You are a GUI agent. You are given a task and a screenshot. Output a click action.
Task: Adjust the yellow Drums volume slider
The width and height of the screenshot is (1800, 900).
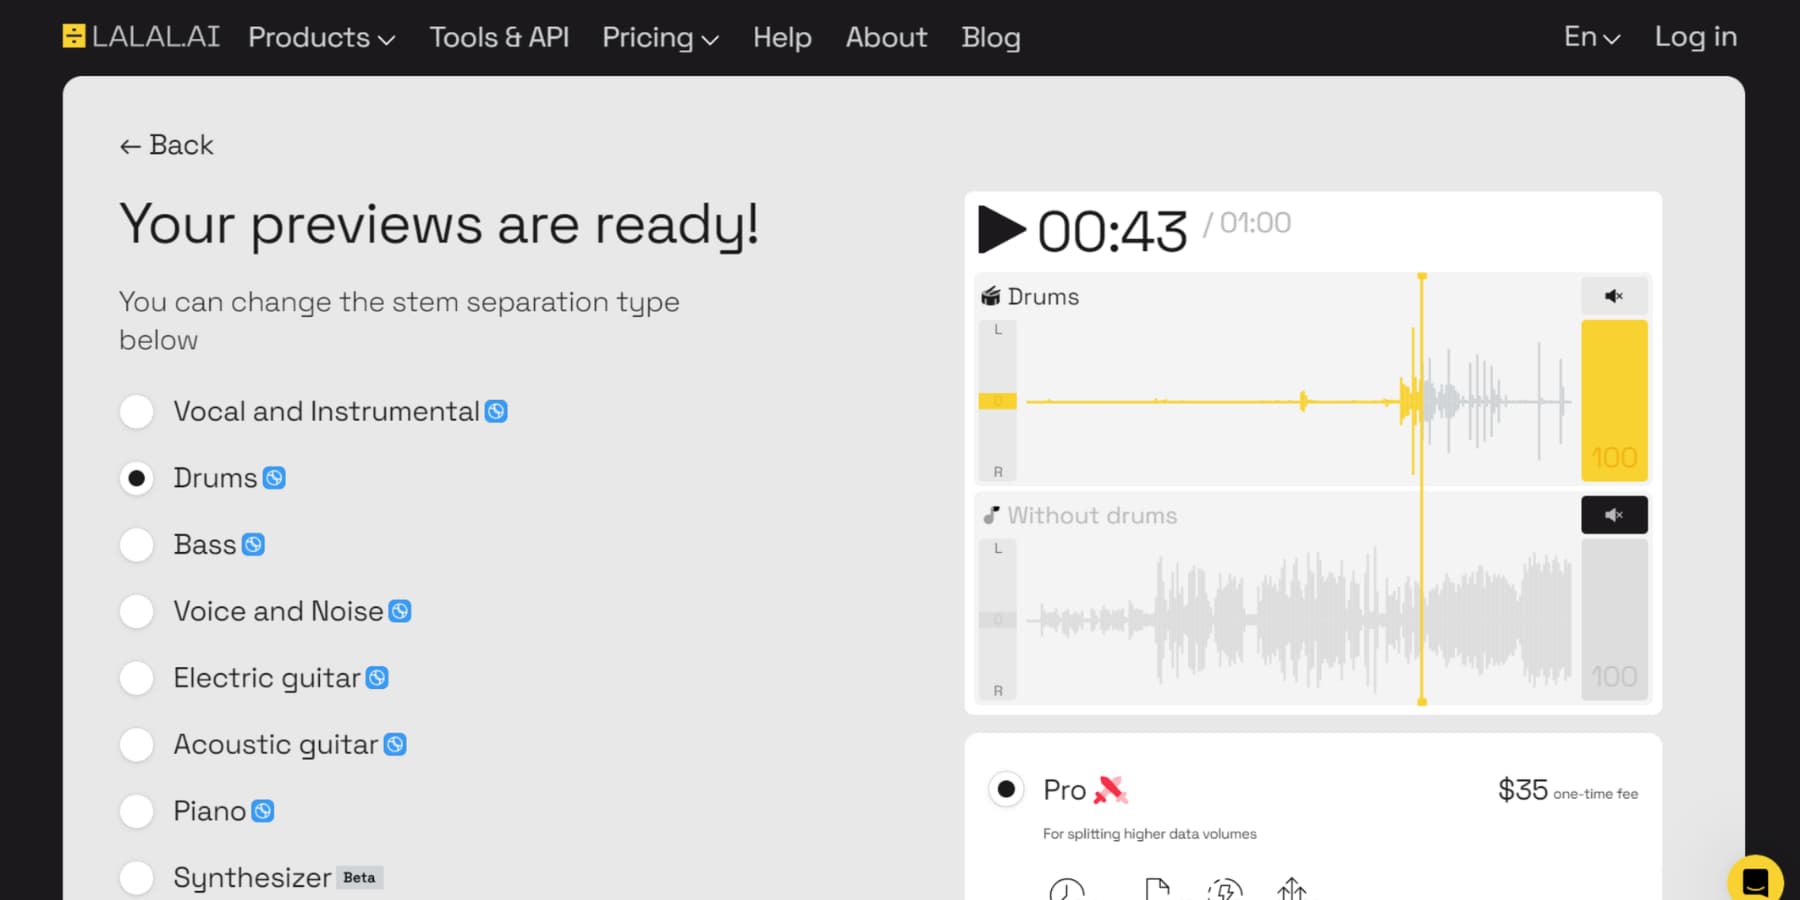tap(1613, 400)
